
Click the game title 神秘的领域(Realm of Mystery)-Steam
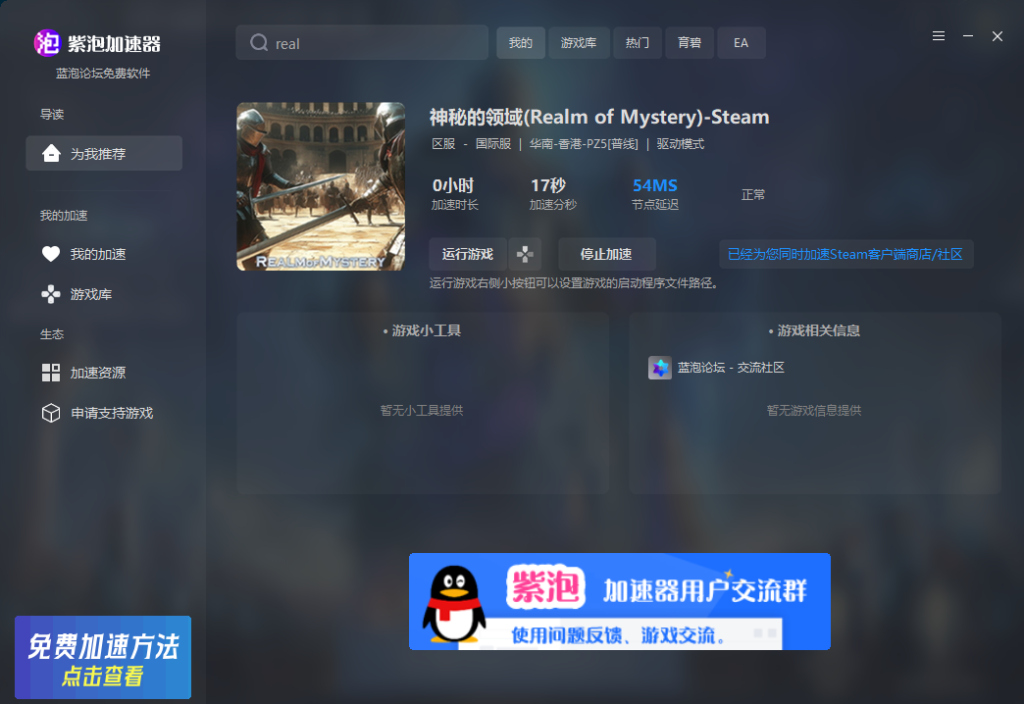click(x=599, y=117)
